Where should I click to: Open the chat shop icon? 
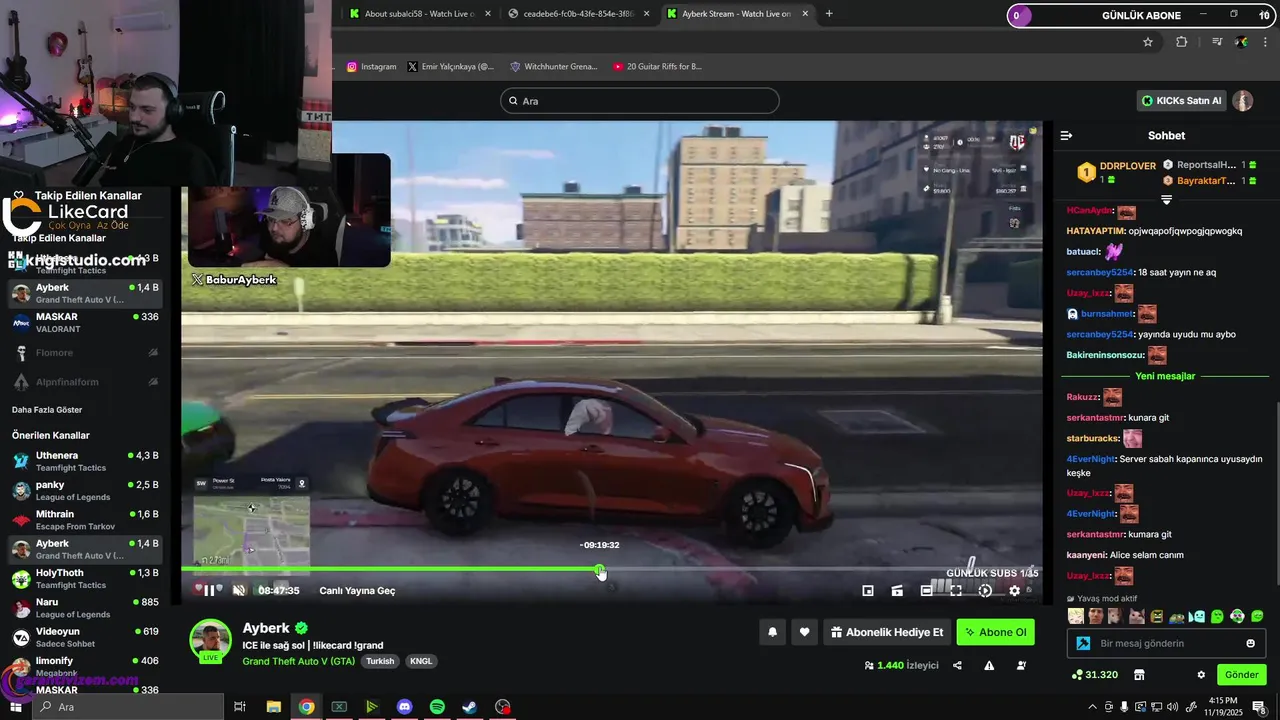(x=1138, y=675)
